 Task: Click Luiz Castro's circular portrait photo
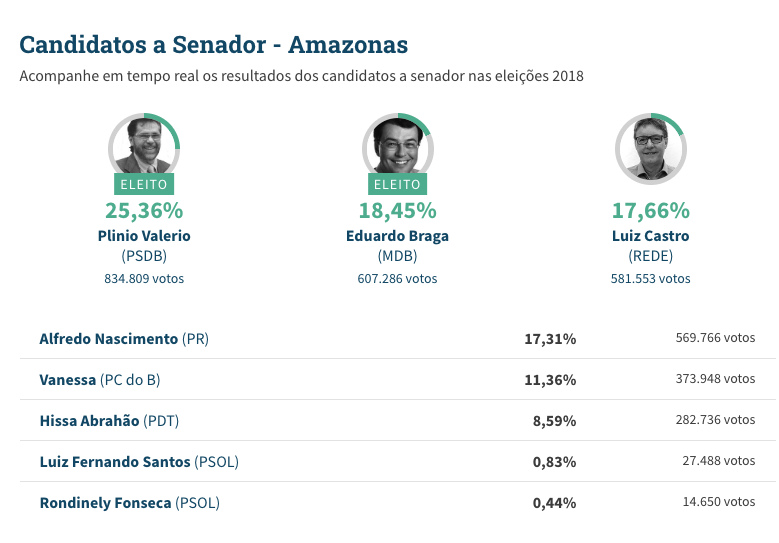tap(650, 147)
